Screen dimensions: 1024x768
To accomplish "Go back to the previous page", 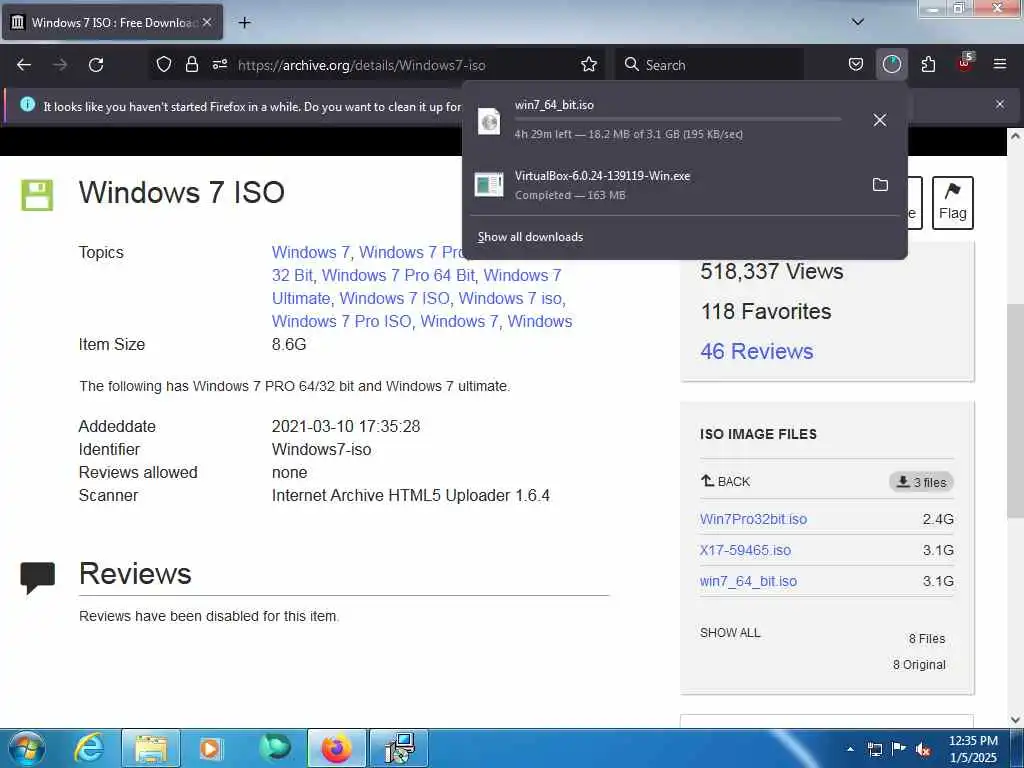I will click(24, 65).
